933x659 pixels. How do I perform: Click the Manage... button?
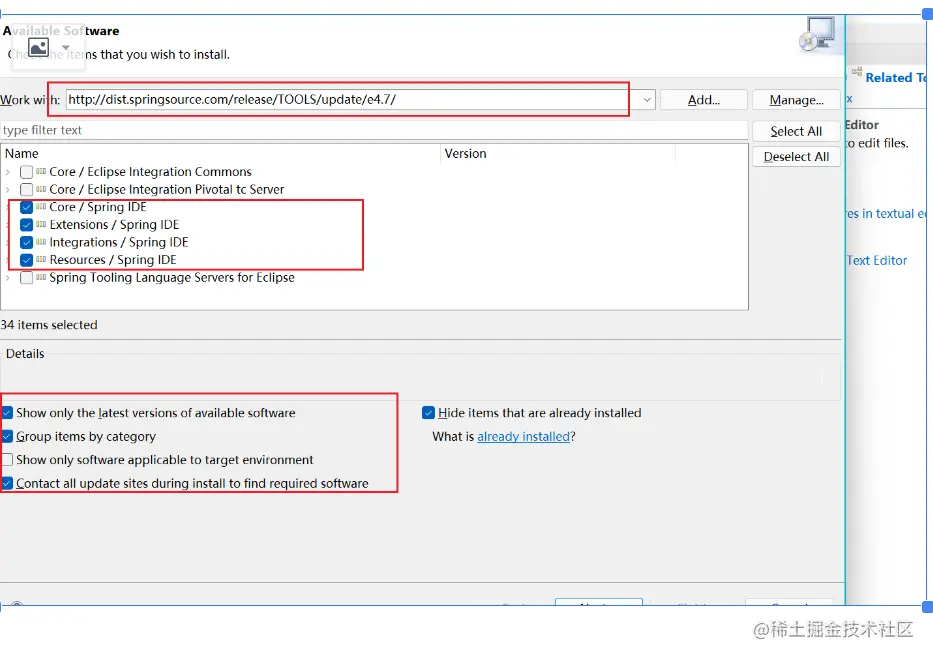796,100
